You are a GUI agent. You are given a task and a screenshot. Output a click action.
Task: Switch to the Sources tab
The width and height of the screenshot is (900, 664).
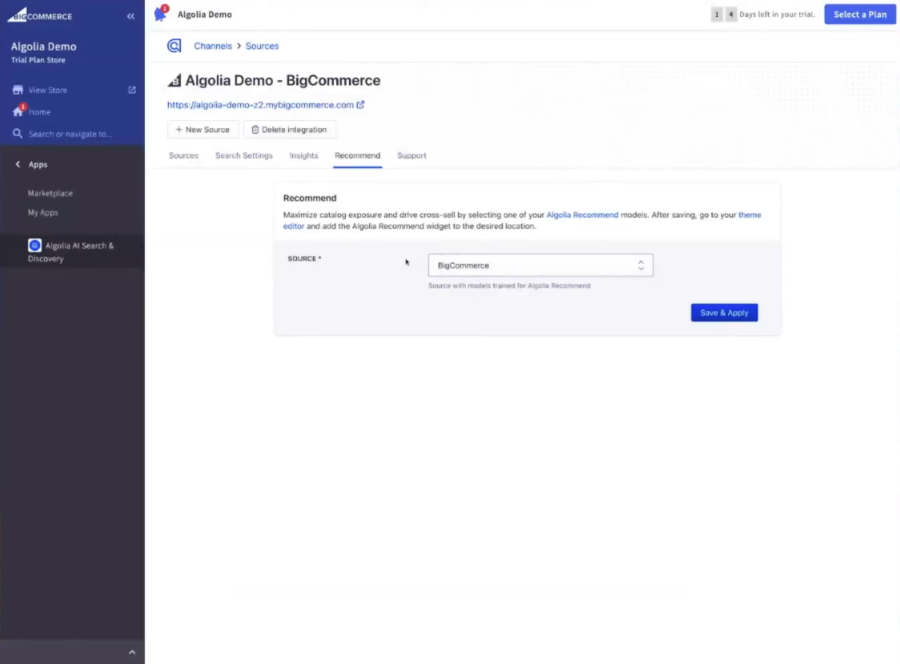(x=184, y=156)
